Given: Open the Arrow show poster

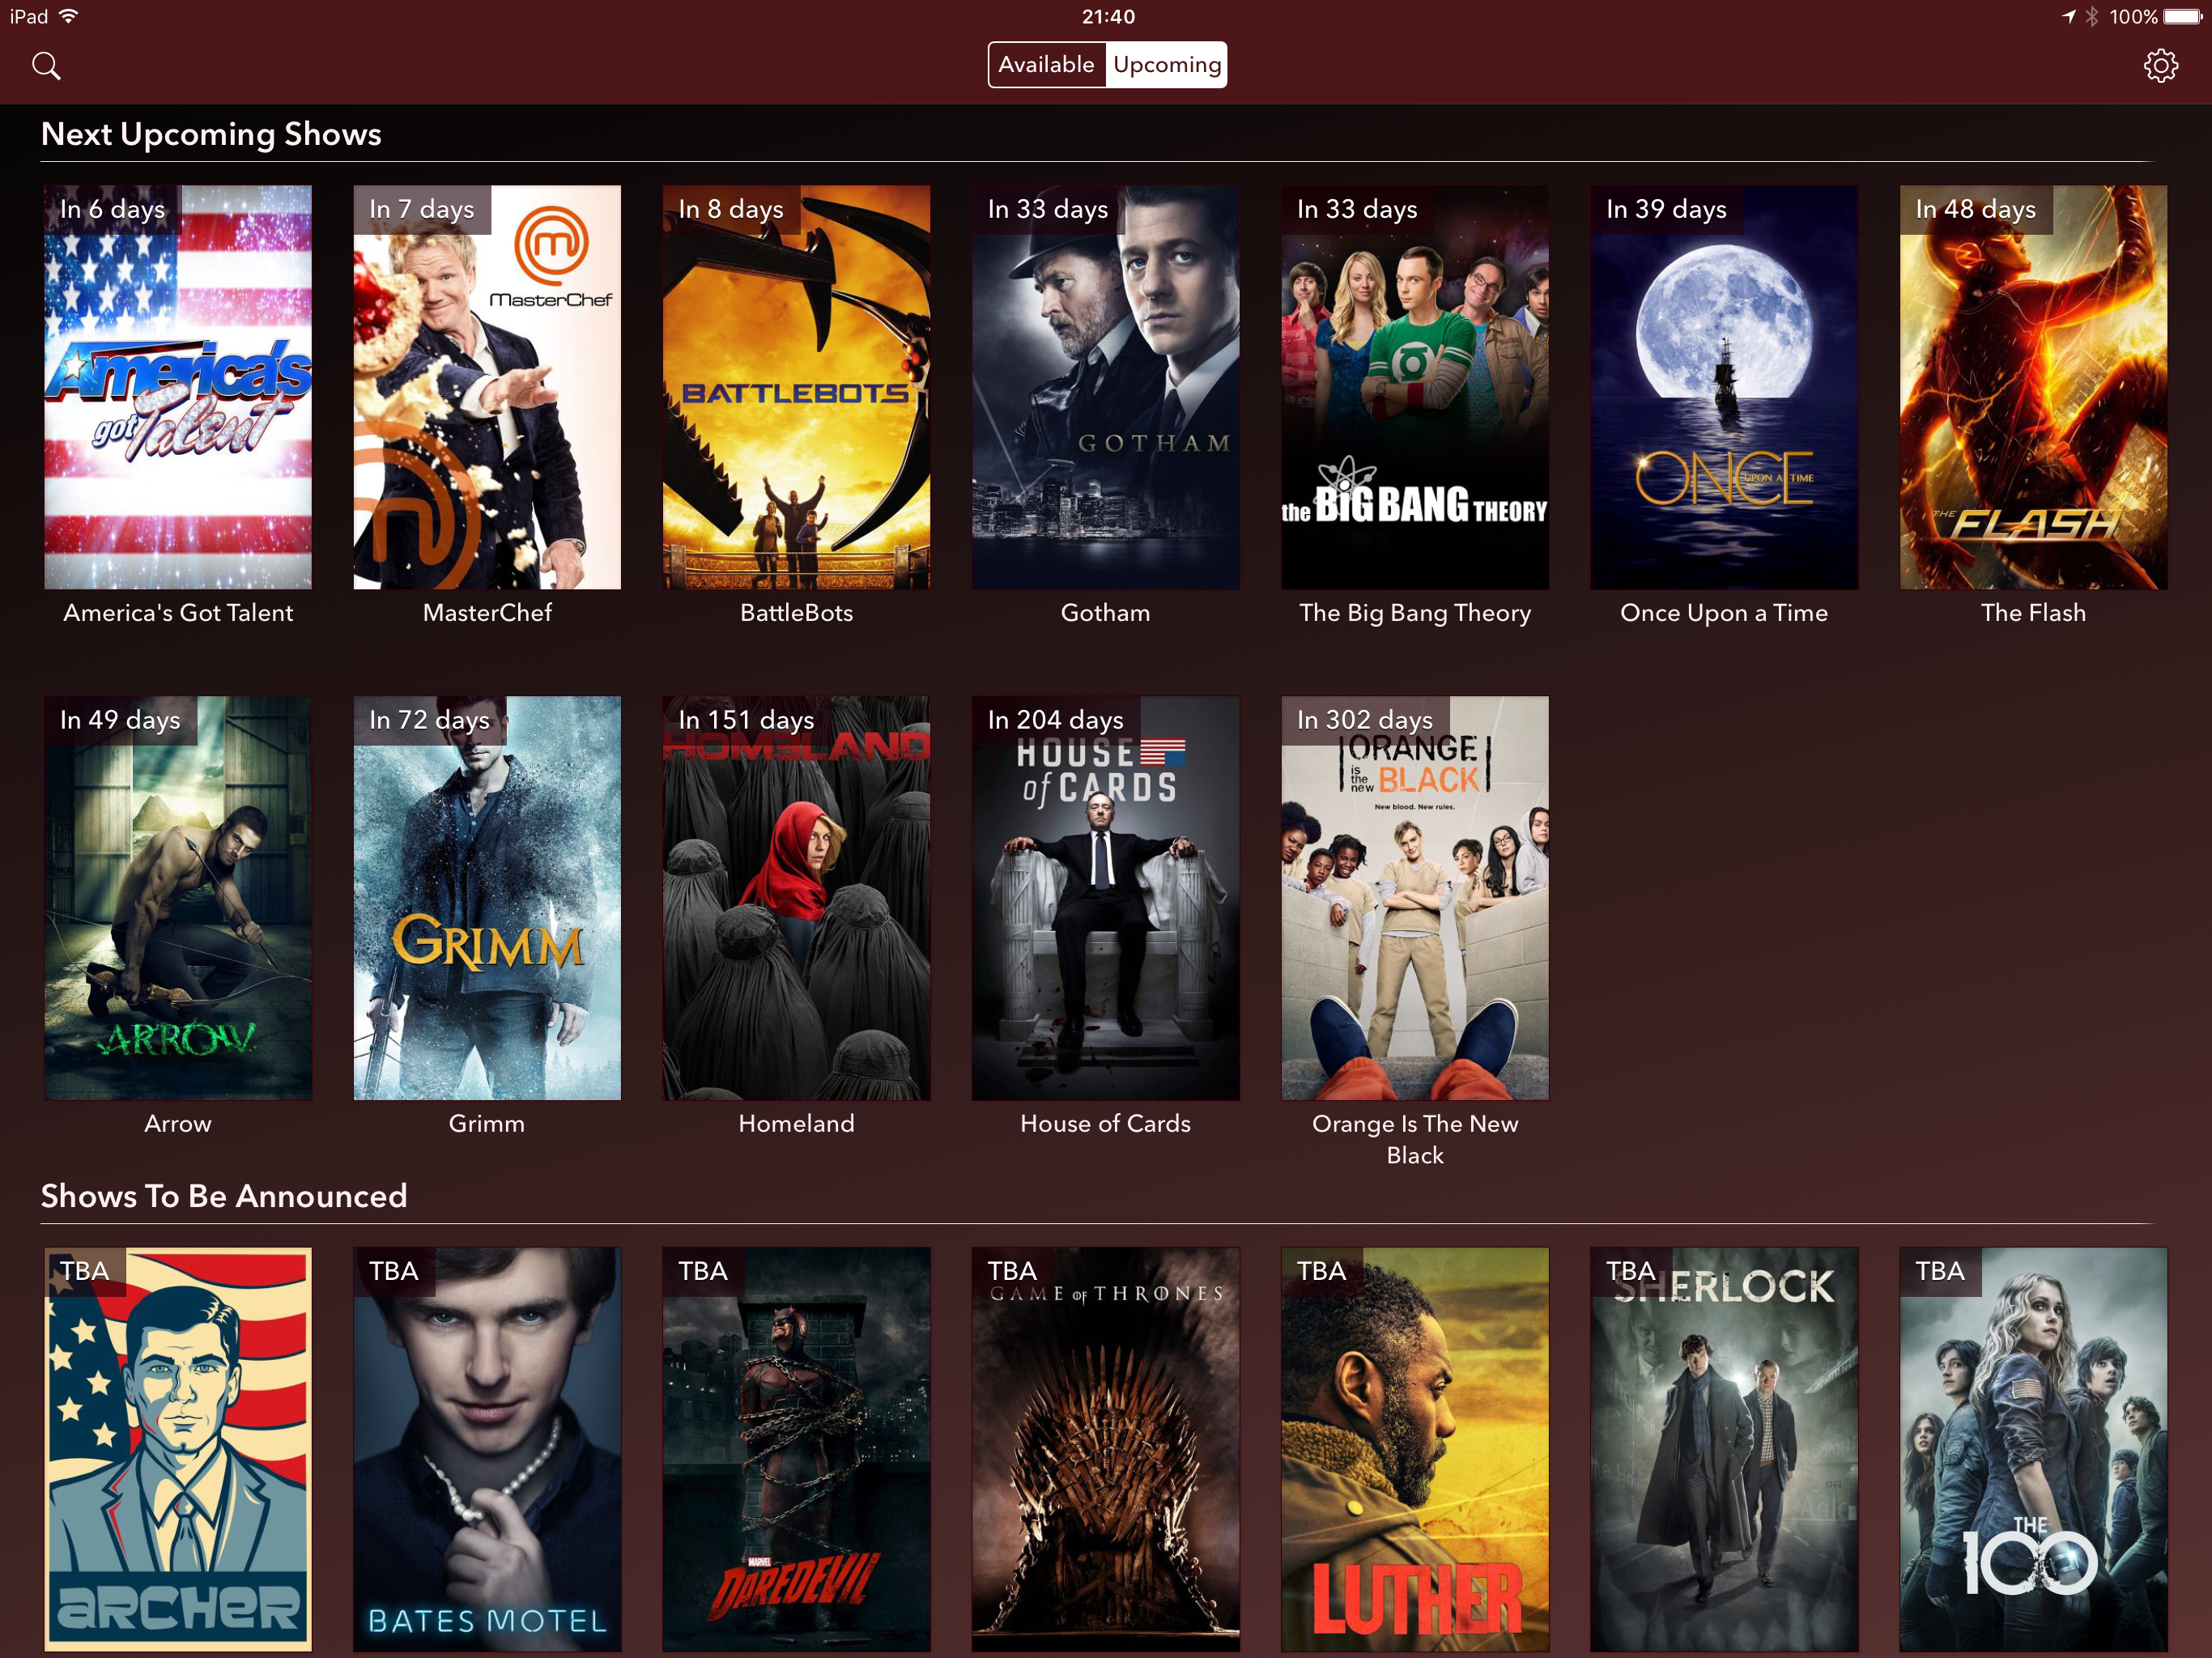Looking at the screenshot, I should pos(178,898).
